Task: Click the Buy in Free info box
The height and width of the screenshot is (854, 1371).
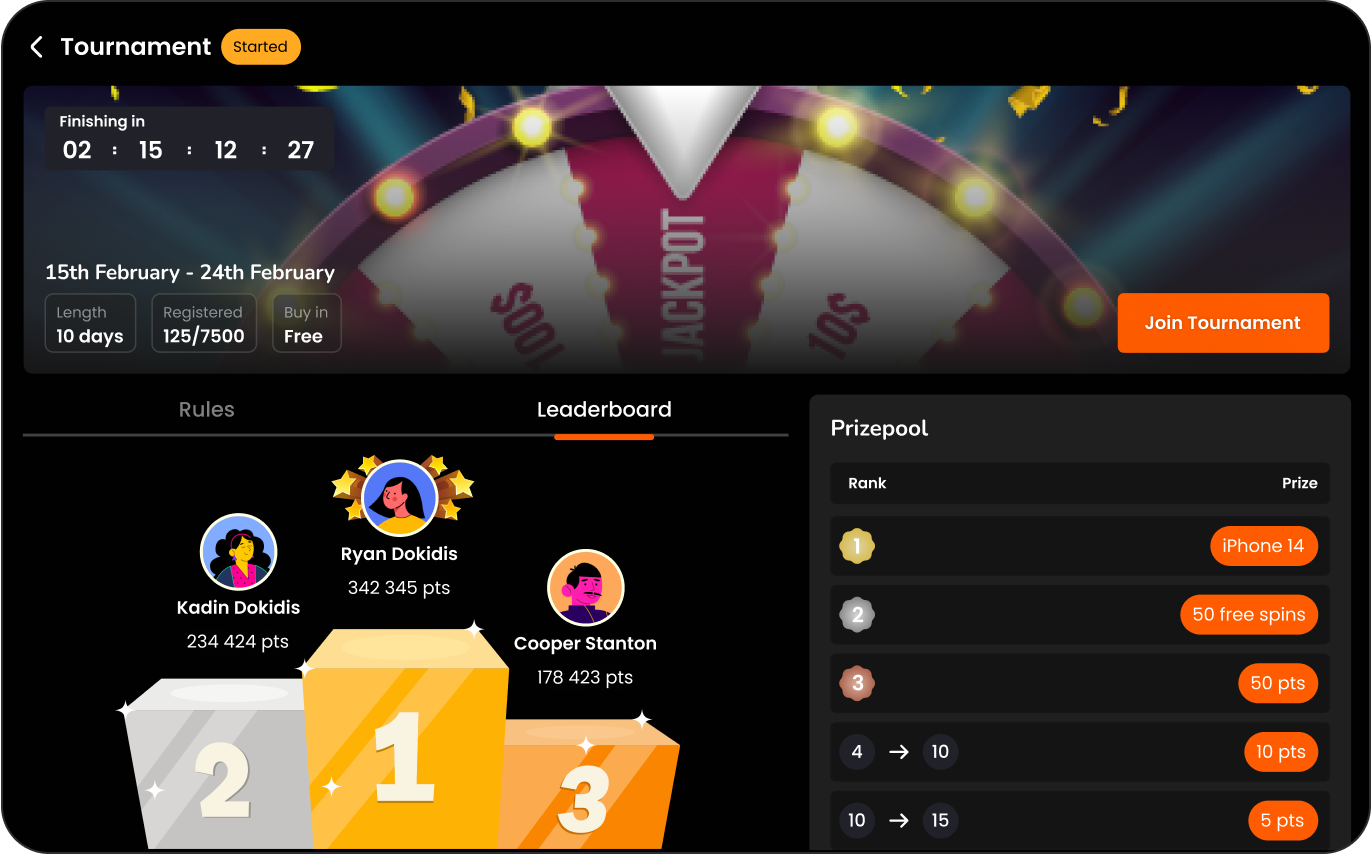Action: tap(306, 323)
